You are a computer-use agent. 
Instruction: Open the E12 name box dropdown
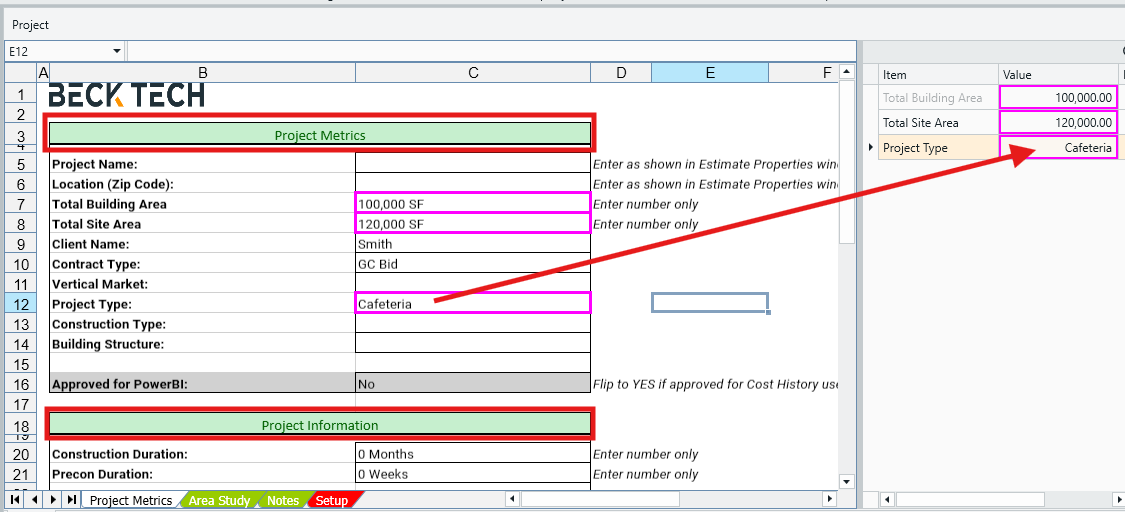(x=116, y=51)
